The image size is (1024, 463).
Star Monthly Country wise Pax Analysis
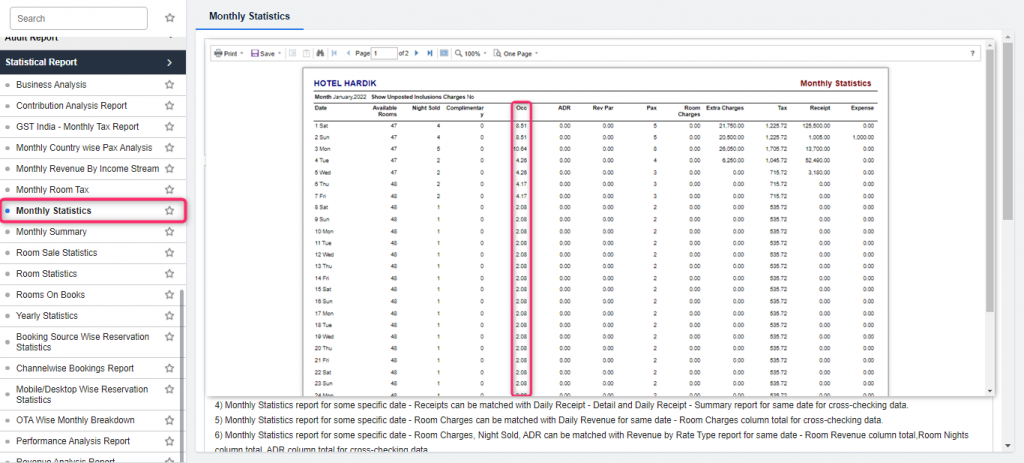pos(170,148)
